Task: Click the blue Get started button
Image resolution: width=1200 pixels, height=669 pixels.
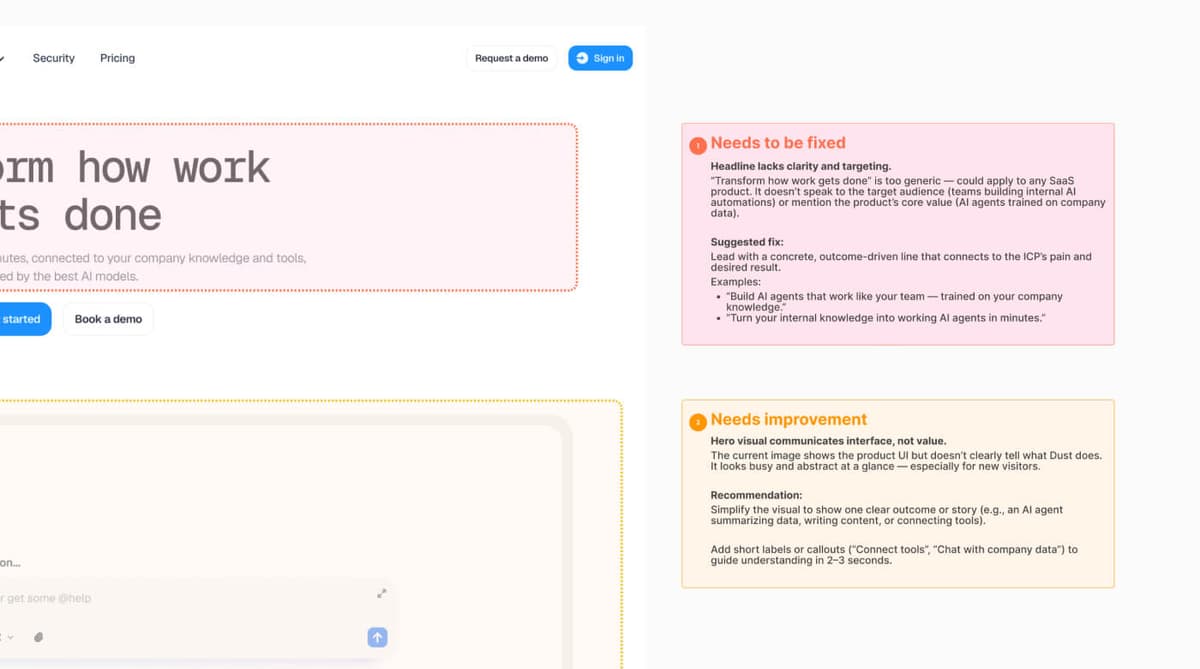Action: (x=22, y=319)
